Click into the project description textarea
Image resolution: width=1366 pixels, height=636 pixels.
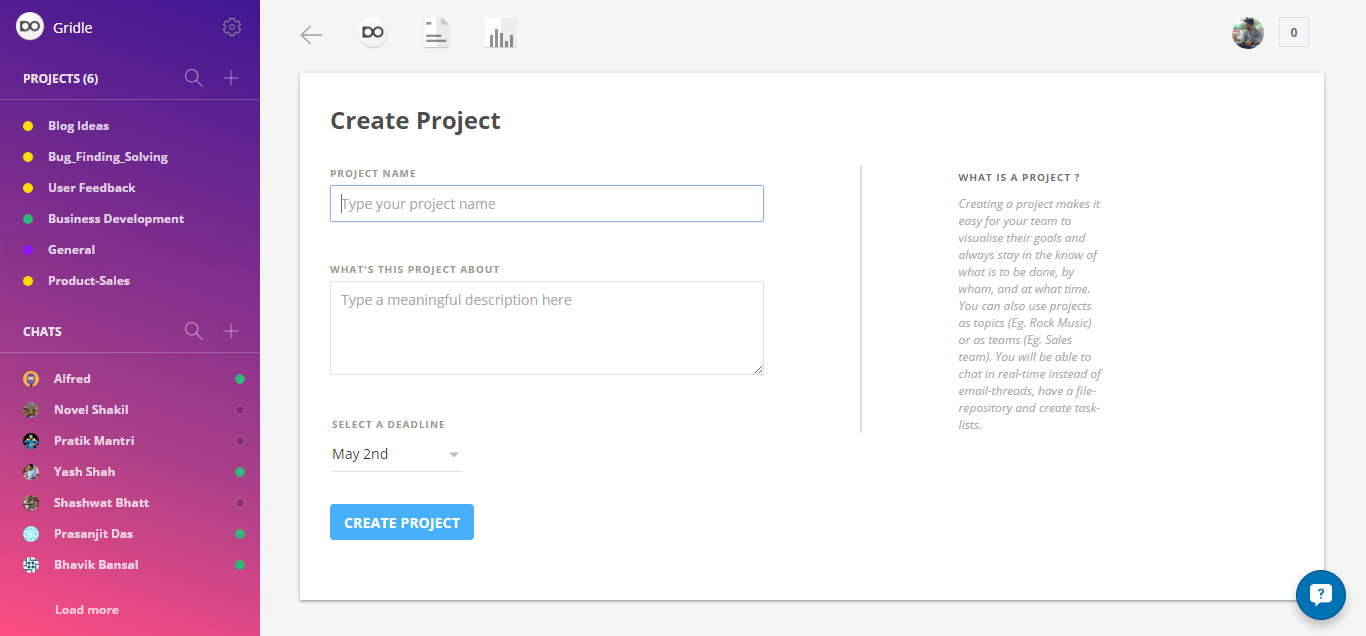point(547,328)
